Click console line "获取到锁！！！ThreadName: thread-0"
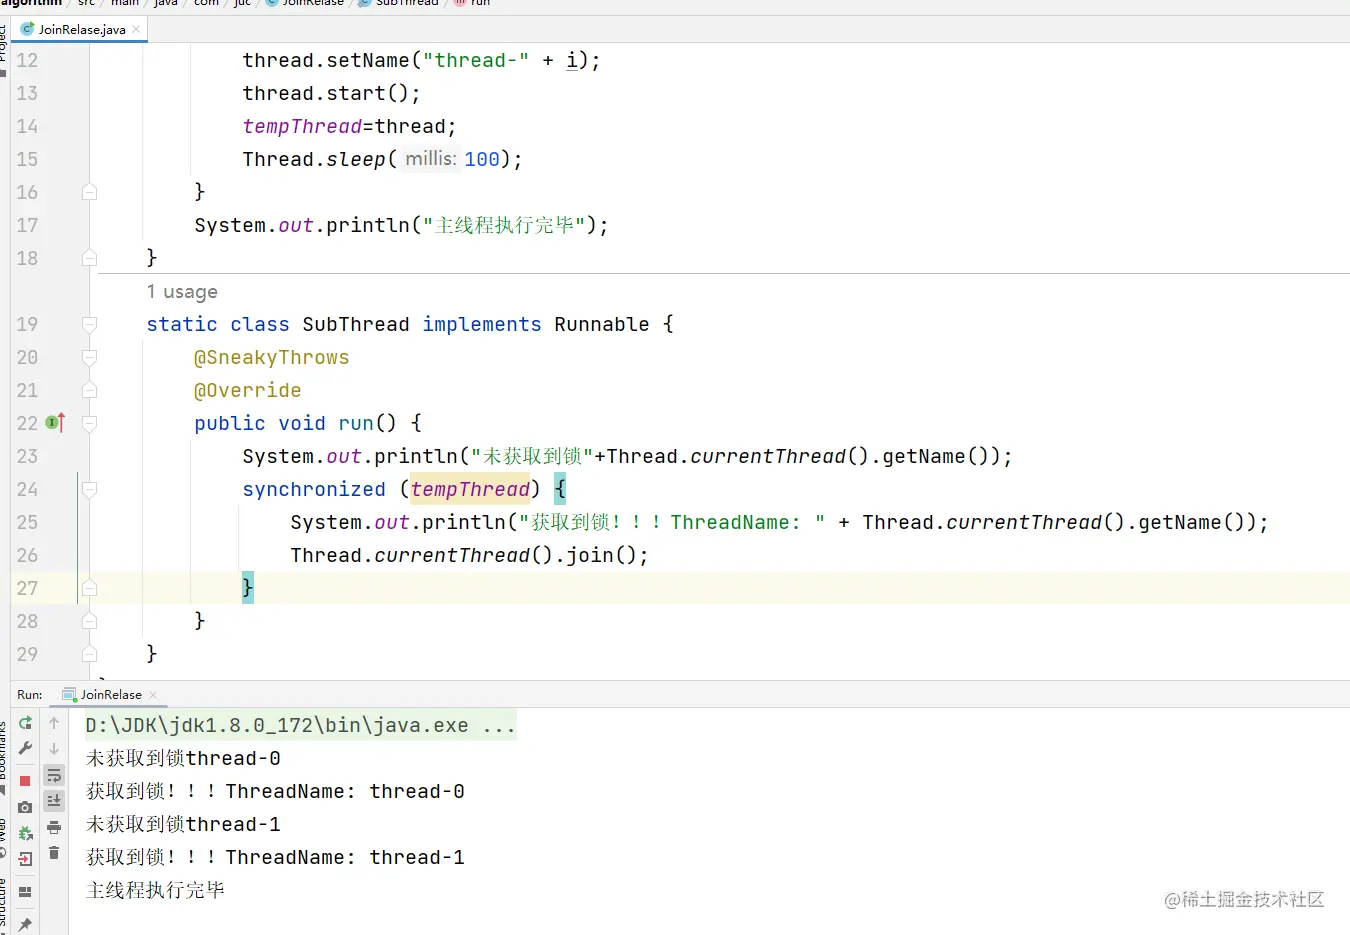 275,791
